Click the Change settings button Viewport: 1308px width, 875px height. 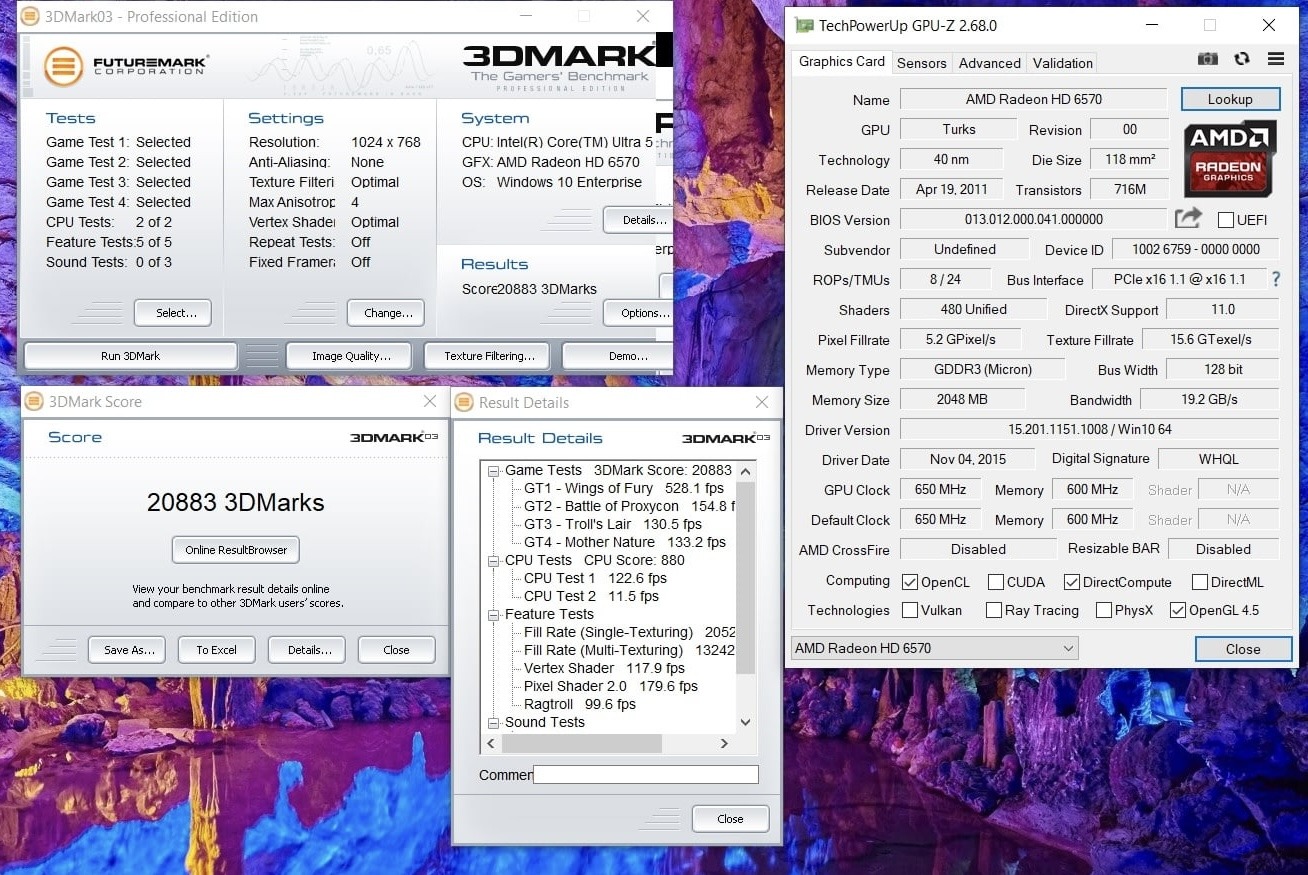388,313
